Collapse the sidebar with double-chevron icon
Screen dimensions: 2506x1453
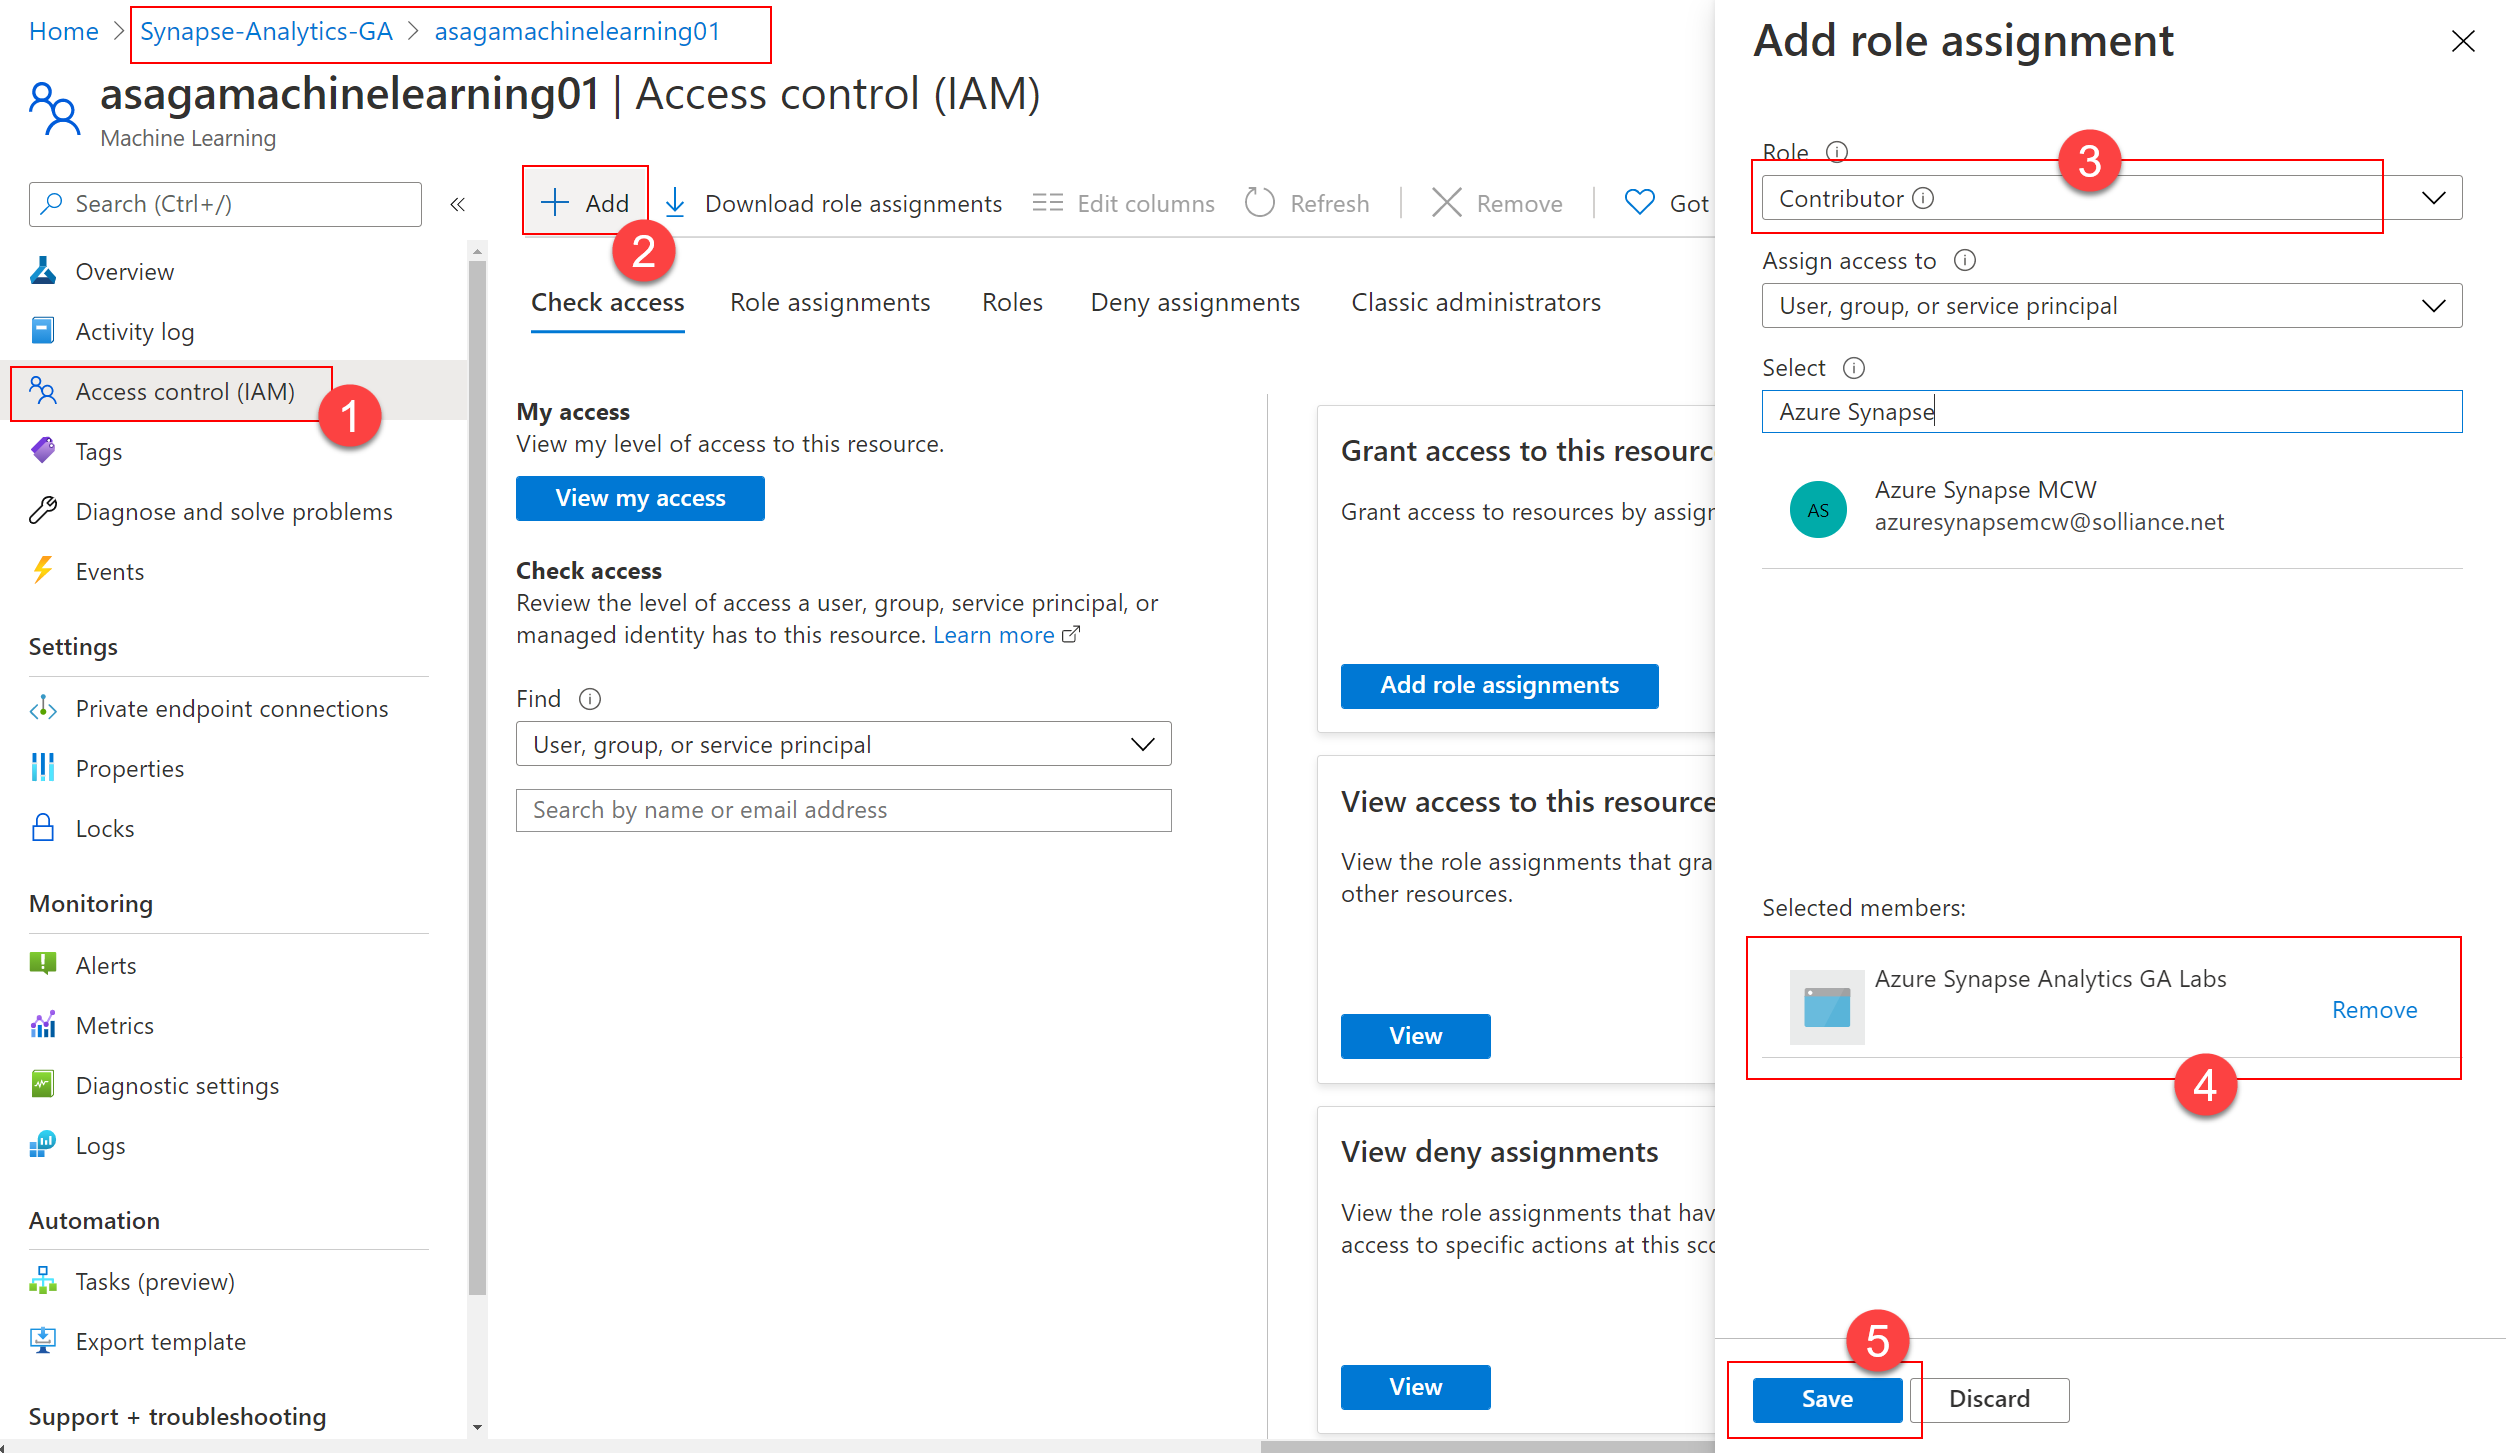click(458, 204)
